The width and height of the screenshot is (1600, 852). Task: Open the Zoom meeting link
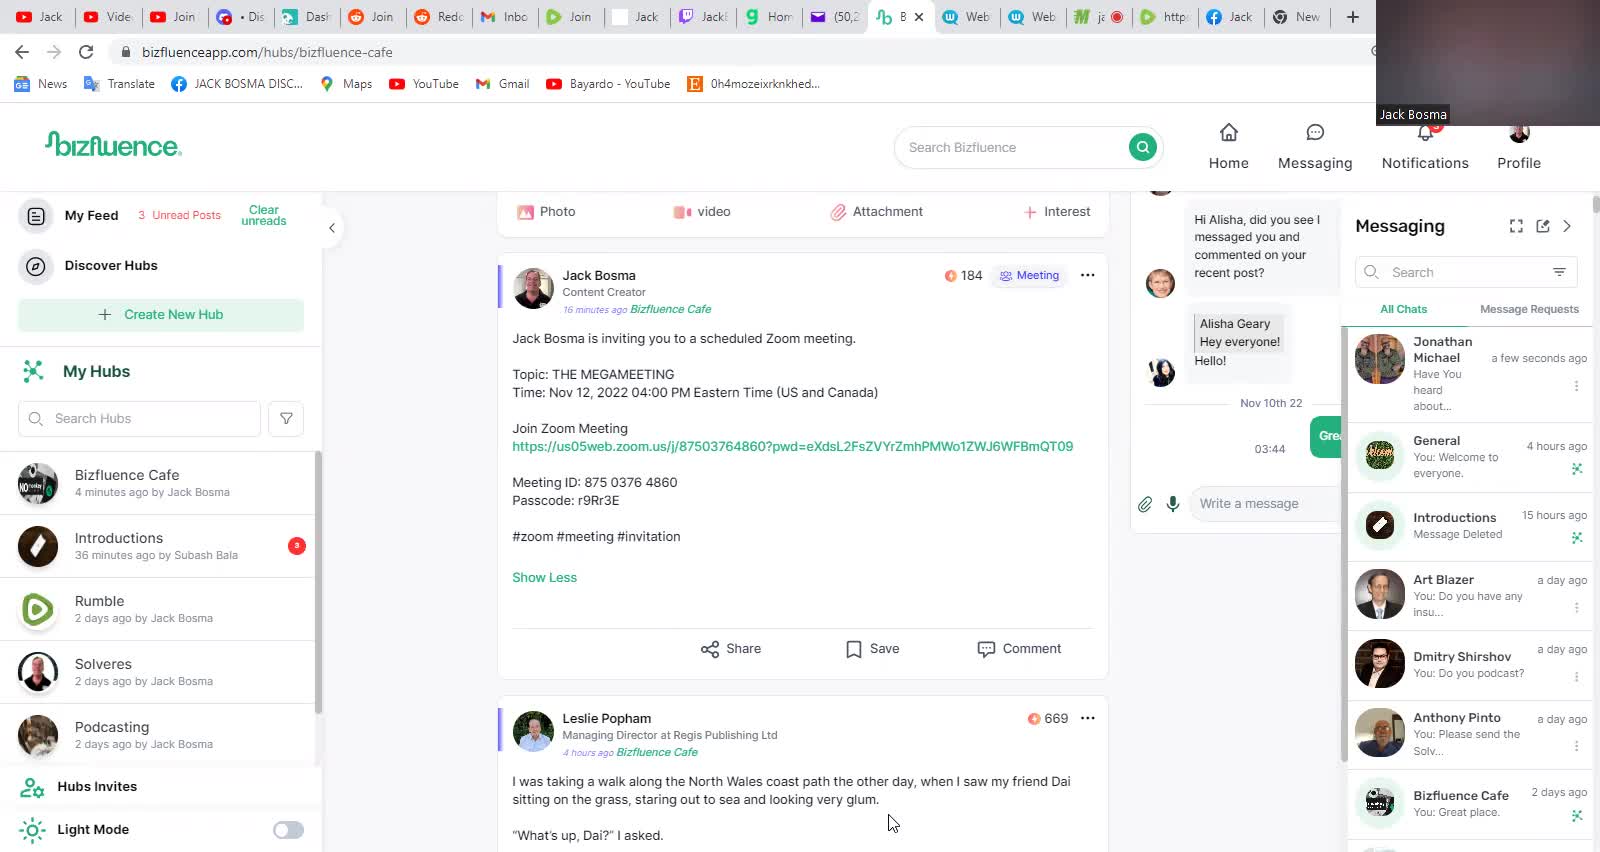[x=792, y=447]
